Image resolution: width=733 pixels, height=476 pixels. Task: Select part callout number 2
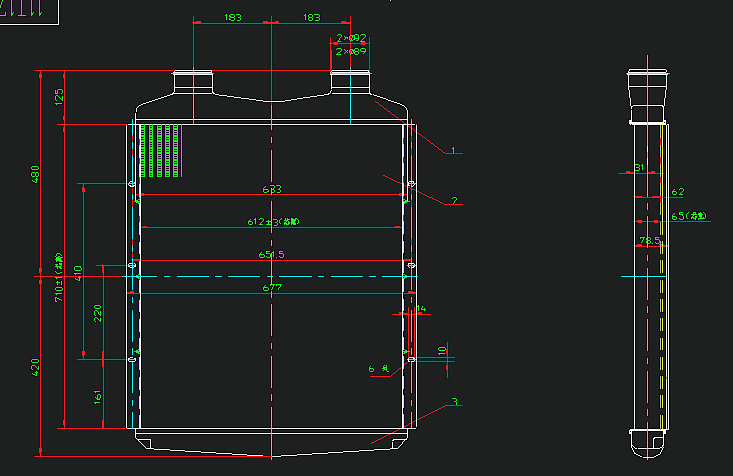pos(454,201)
